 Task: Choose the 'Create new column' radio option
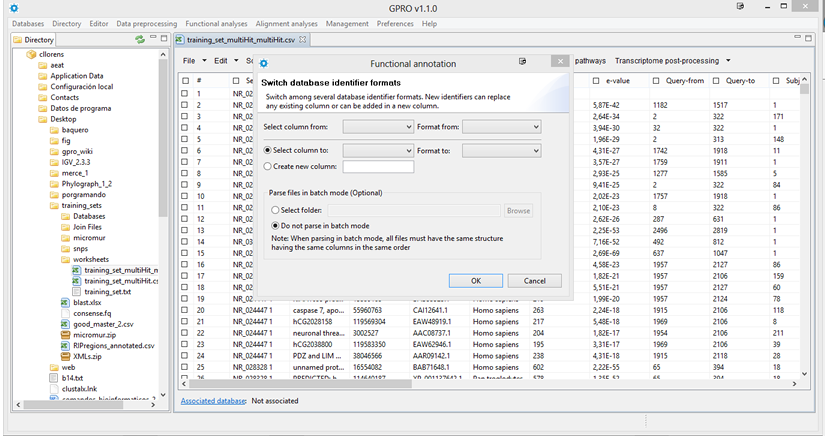267,166
